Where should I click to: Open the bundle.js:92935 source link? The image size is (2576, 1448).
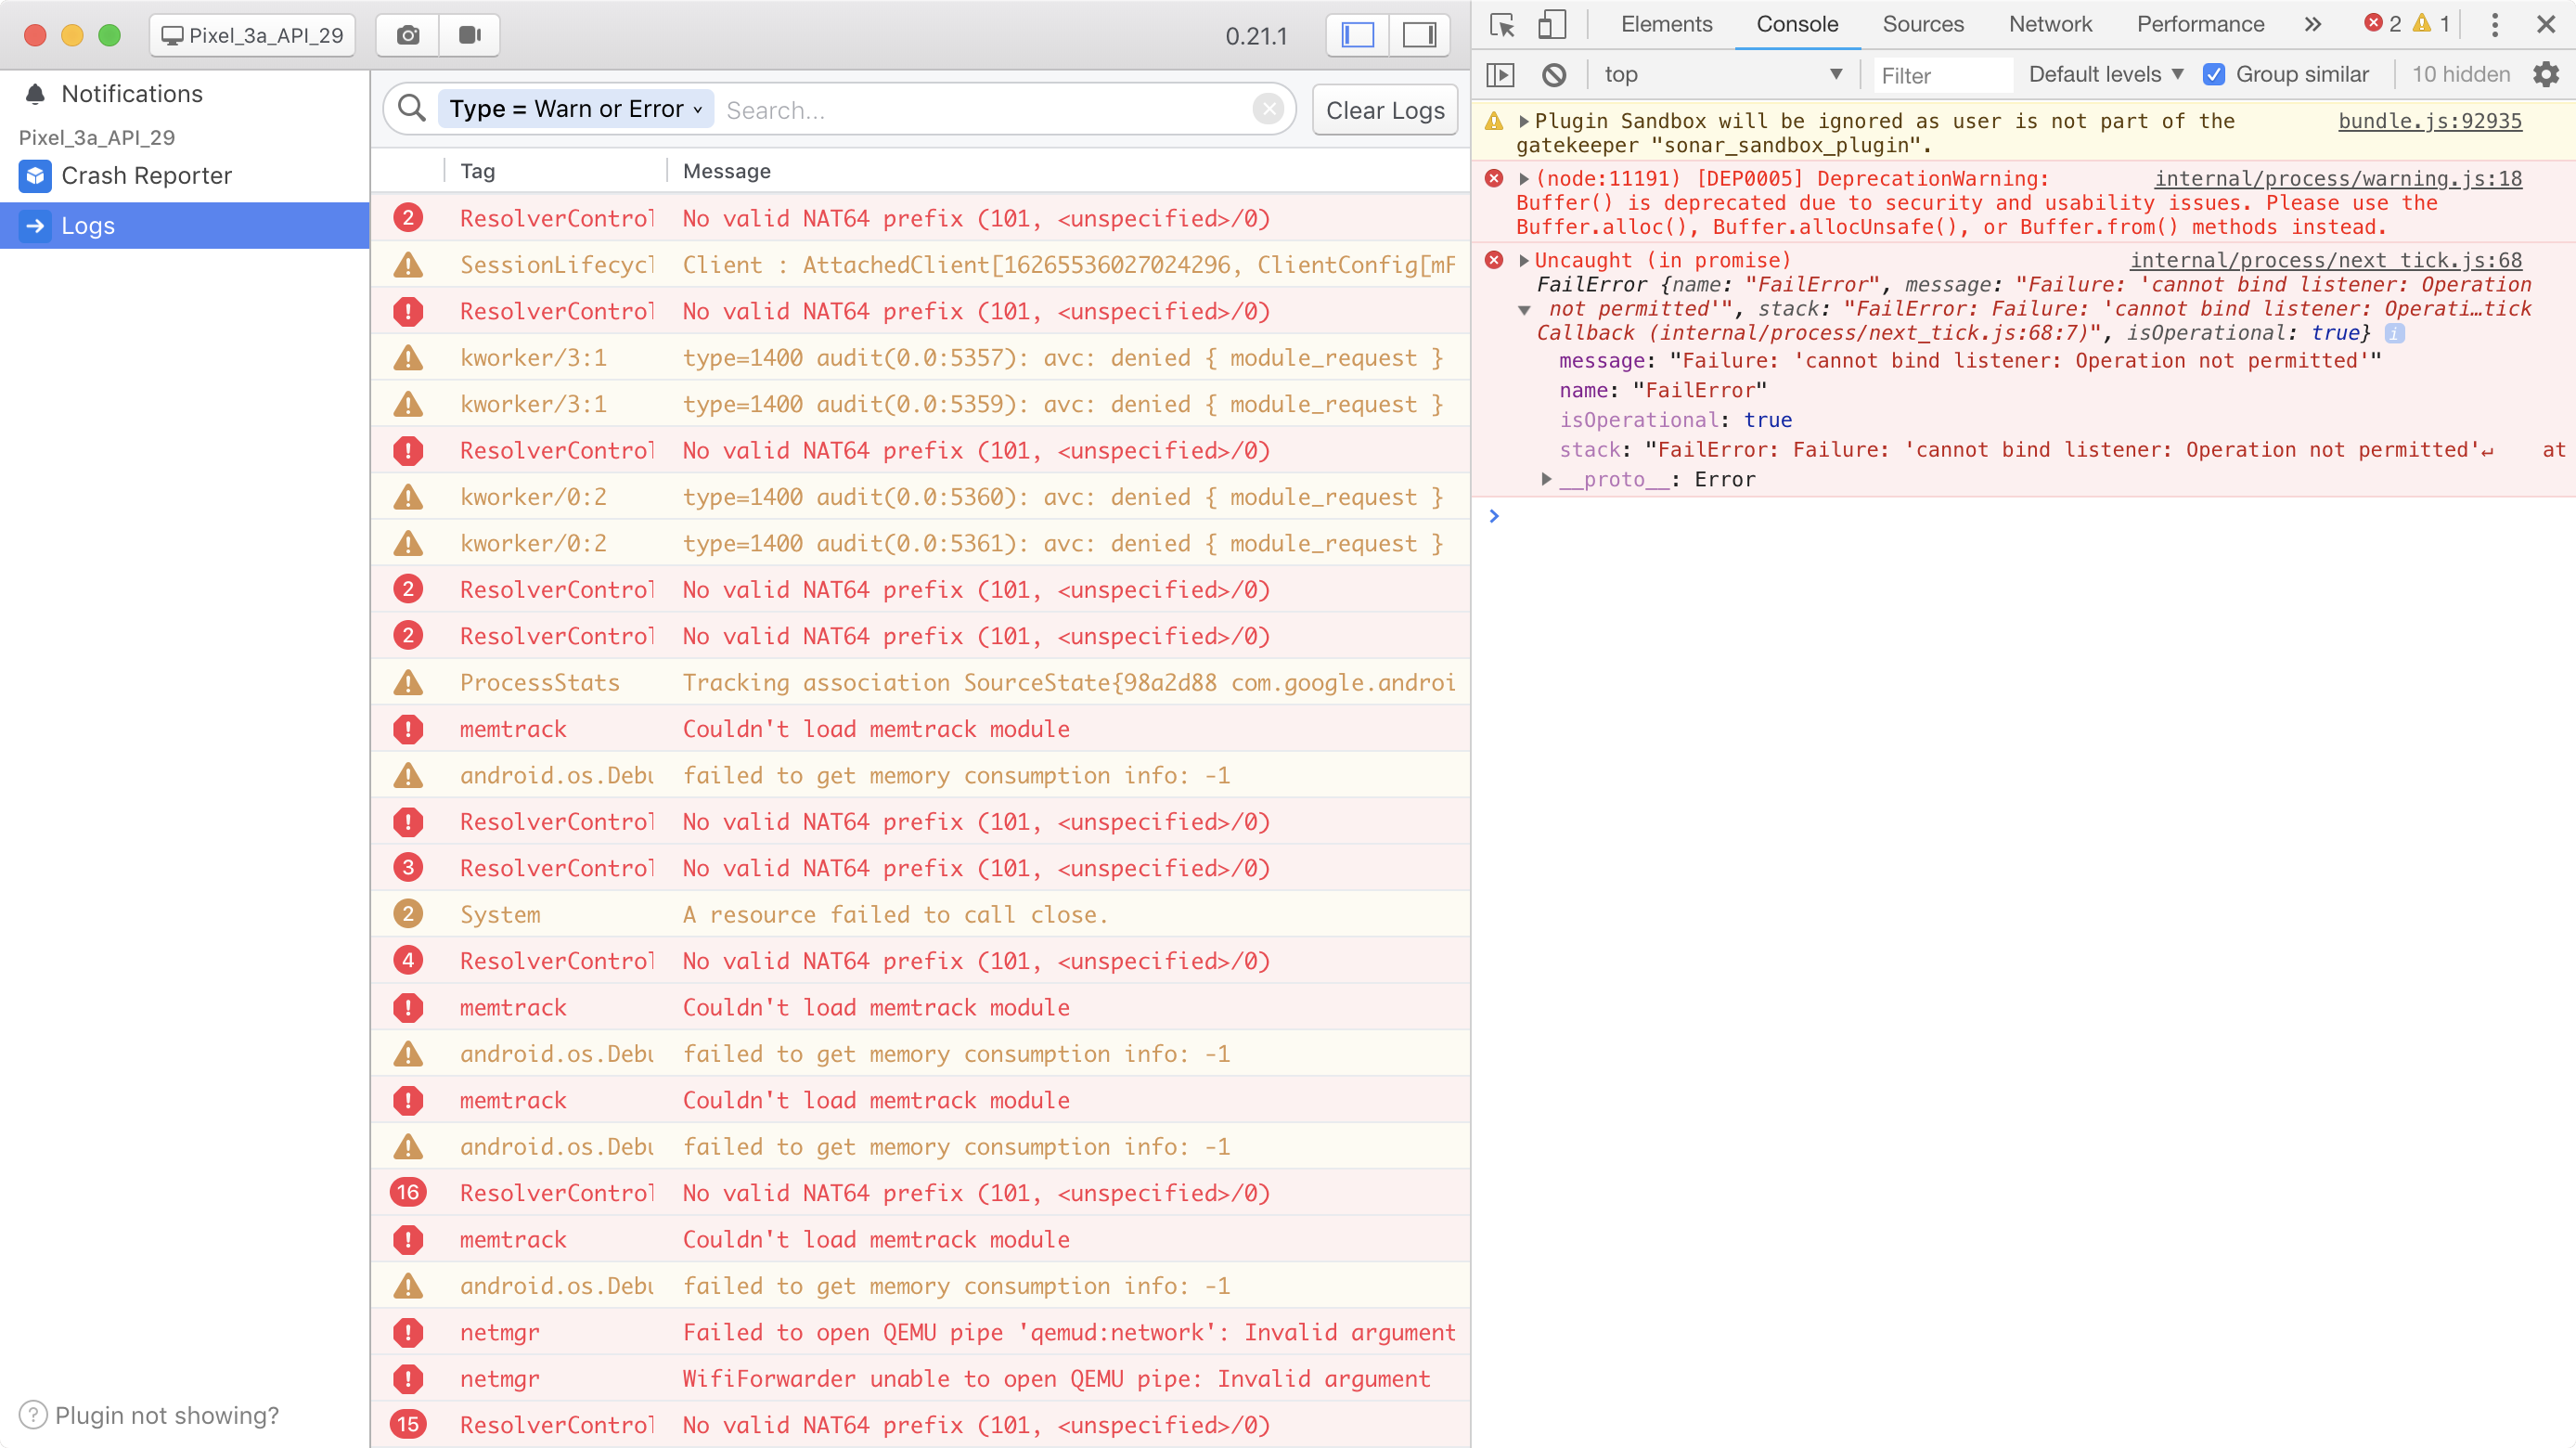coord(2429,121)
